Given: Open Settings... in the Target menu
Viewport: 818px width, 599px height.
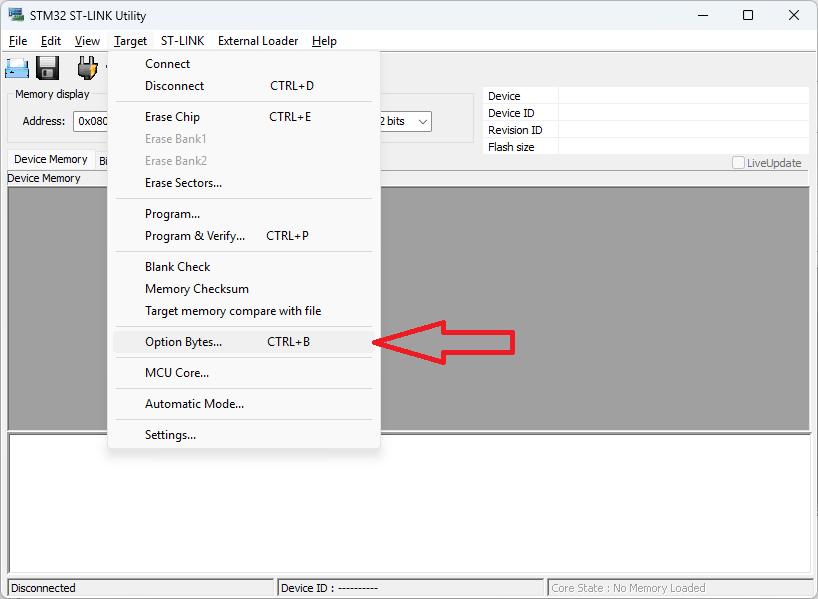Looking at the screenshot, I should pos(244,435).
